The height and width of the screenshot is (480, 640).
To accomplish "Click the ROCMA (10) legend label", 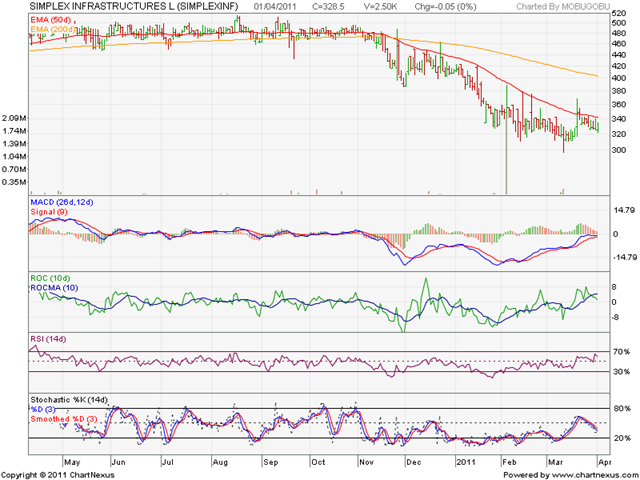I will pyautogui.click(x=54, y=288).
